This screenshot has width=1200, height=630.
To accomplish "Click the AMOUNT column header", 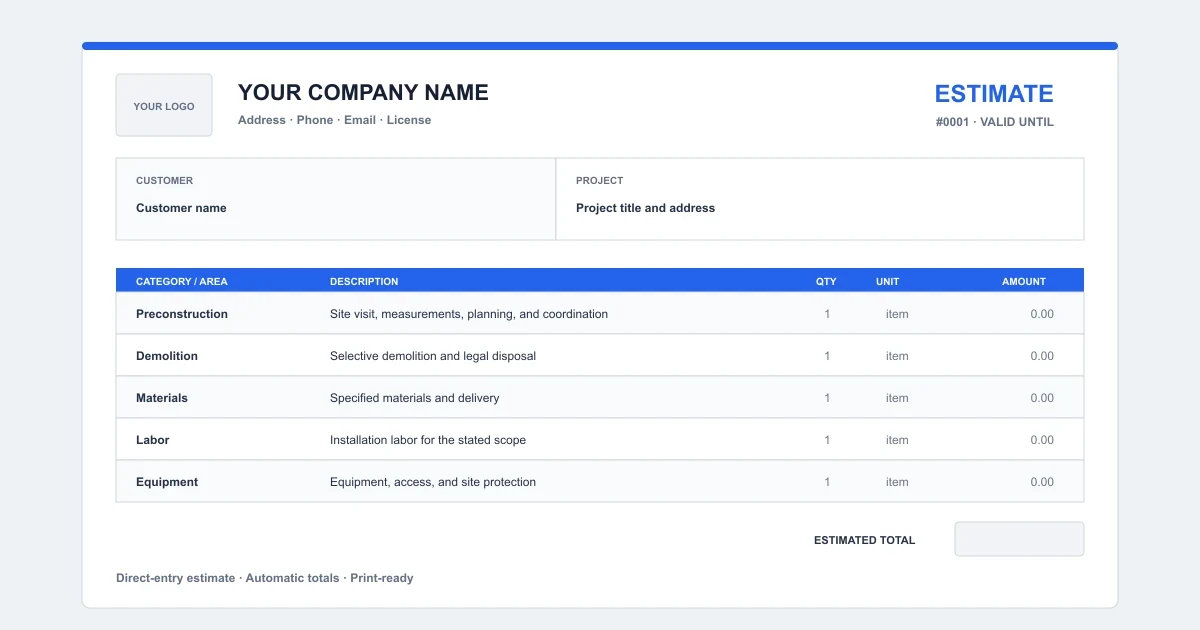I will click(x=1024, y=282).
